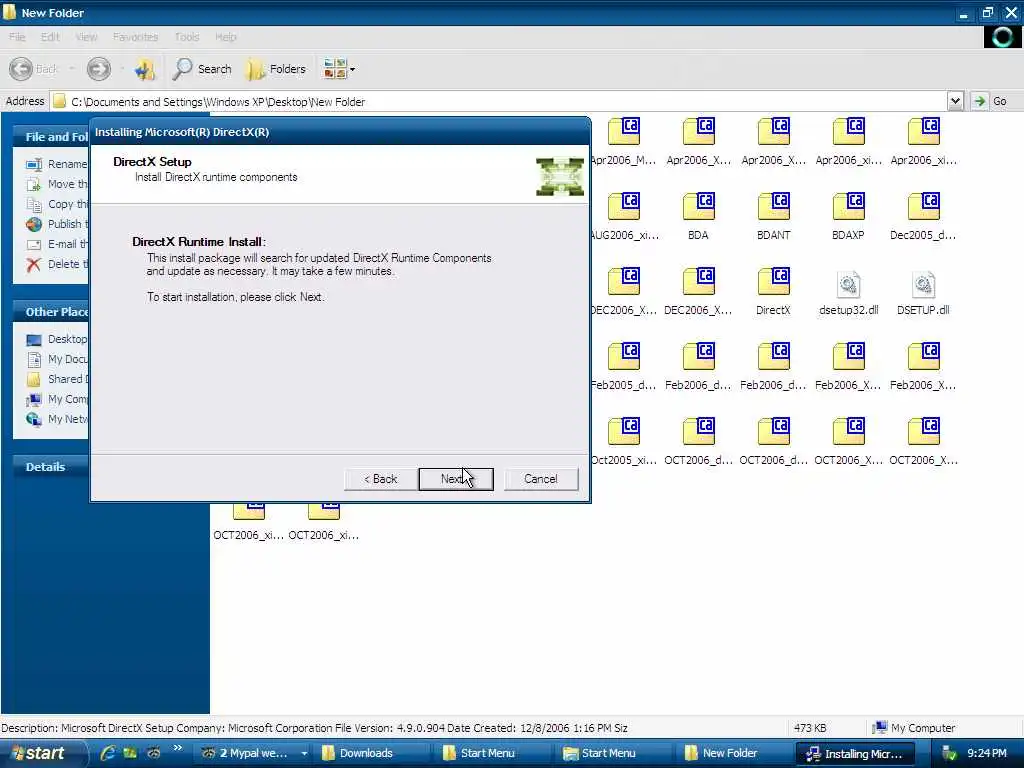1024x768 pixels.
Task: Select the dsetup32.dll file
Action: pyautogui.click(x=848, y=292)
